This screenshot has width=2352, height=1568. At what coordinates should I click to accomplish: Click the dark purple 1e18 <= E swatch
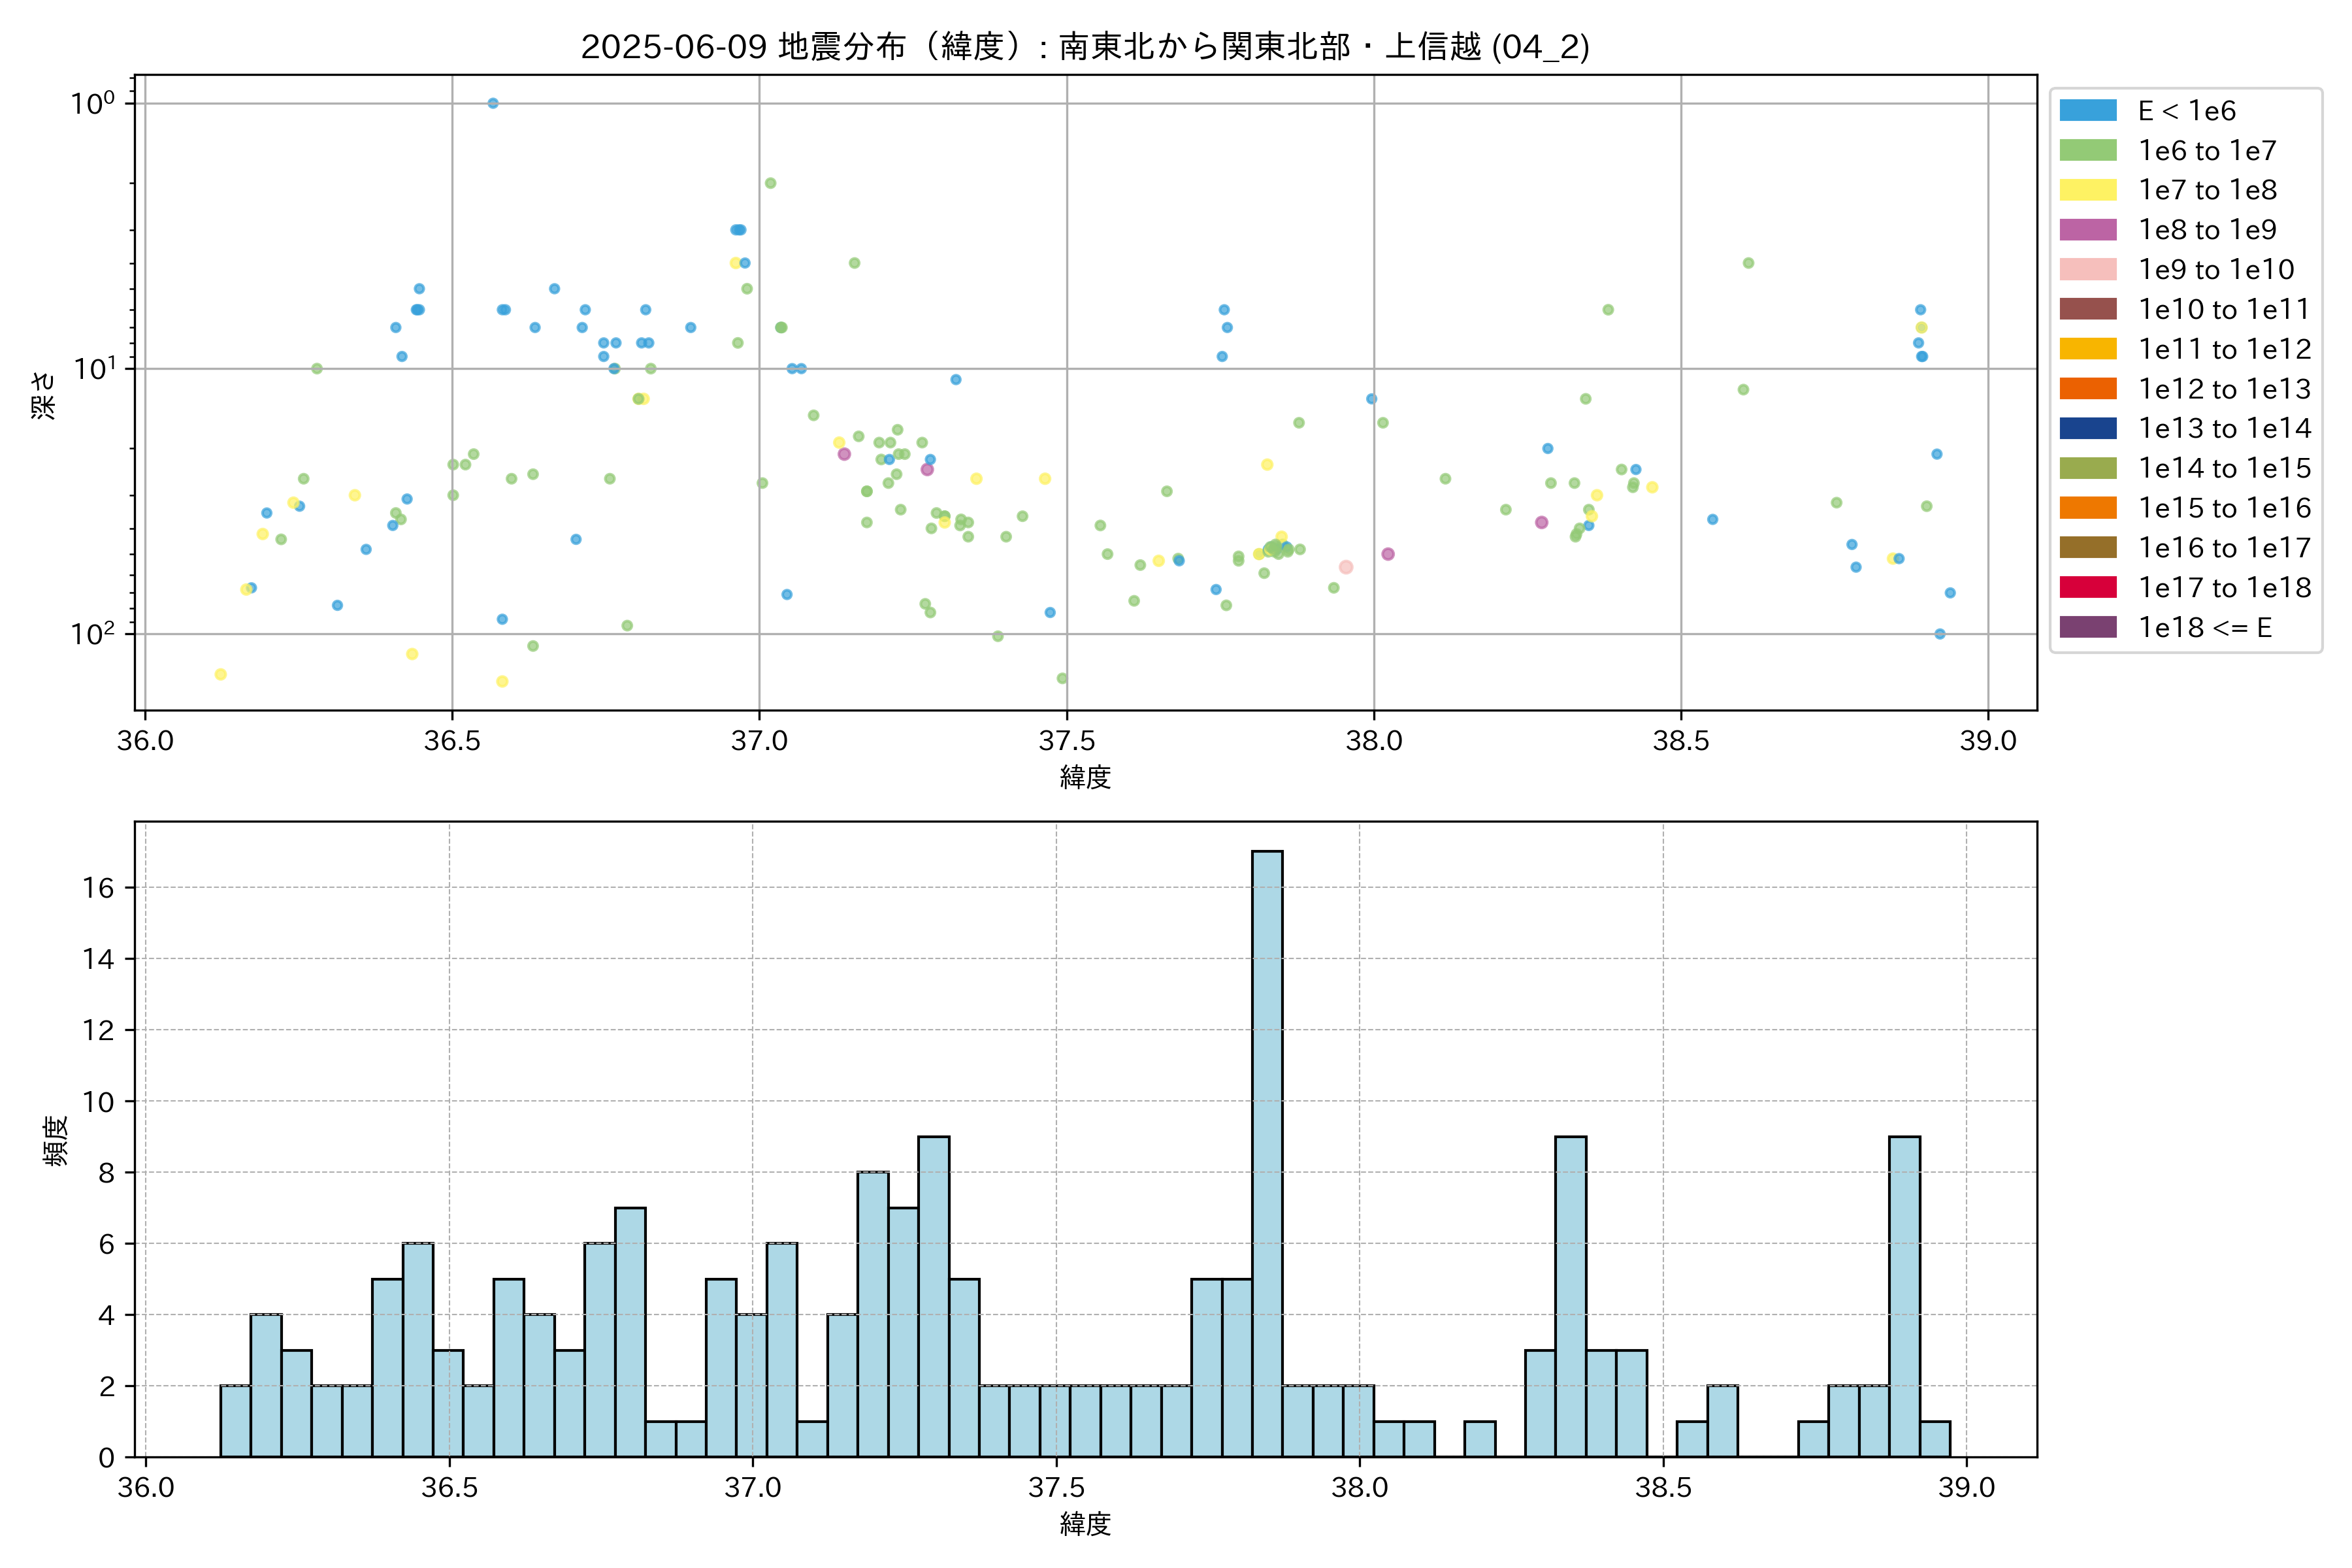pos(2087,627)
